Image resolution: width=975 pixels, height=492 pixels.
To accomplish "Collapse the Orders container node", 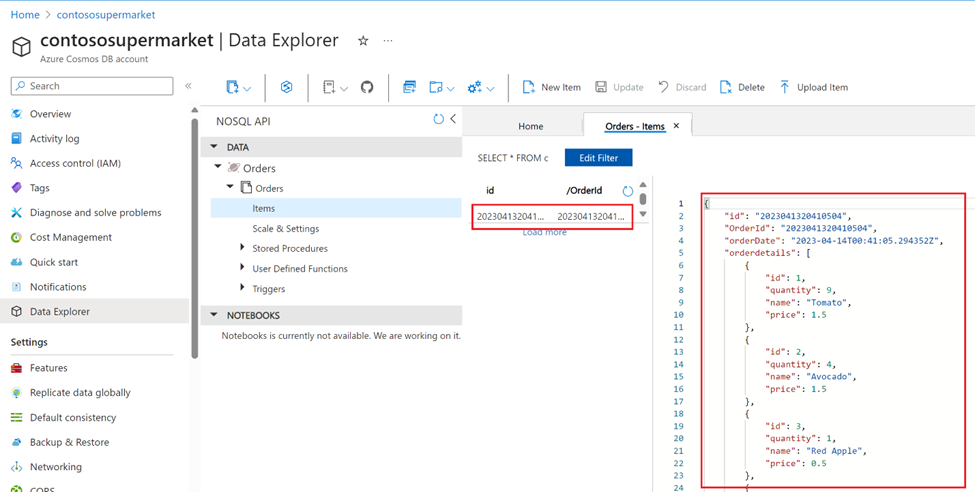I will pos(230,186).
